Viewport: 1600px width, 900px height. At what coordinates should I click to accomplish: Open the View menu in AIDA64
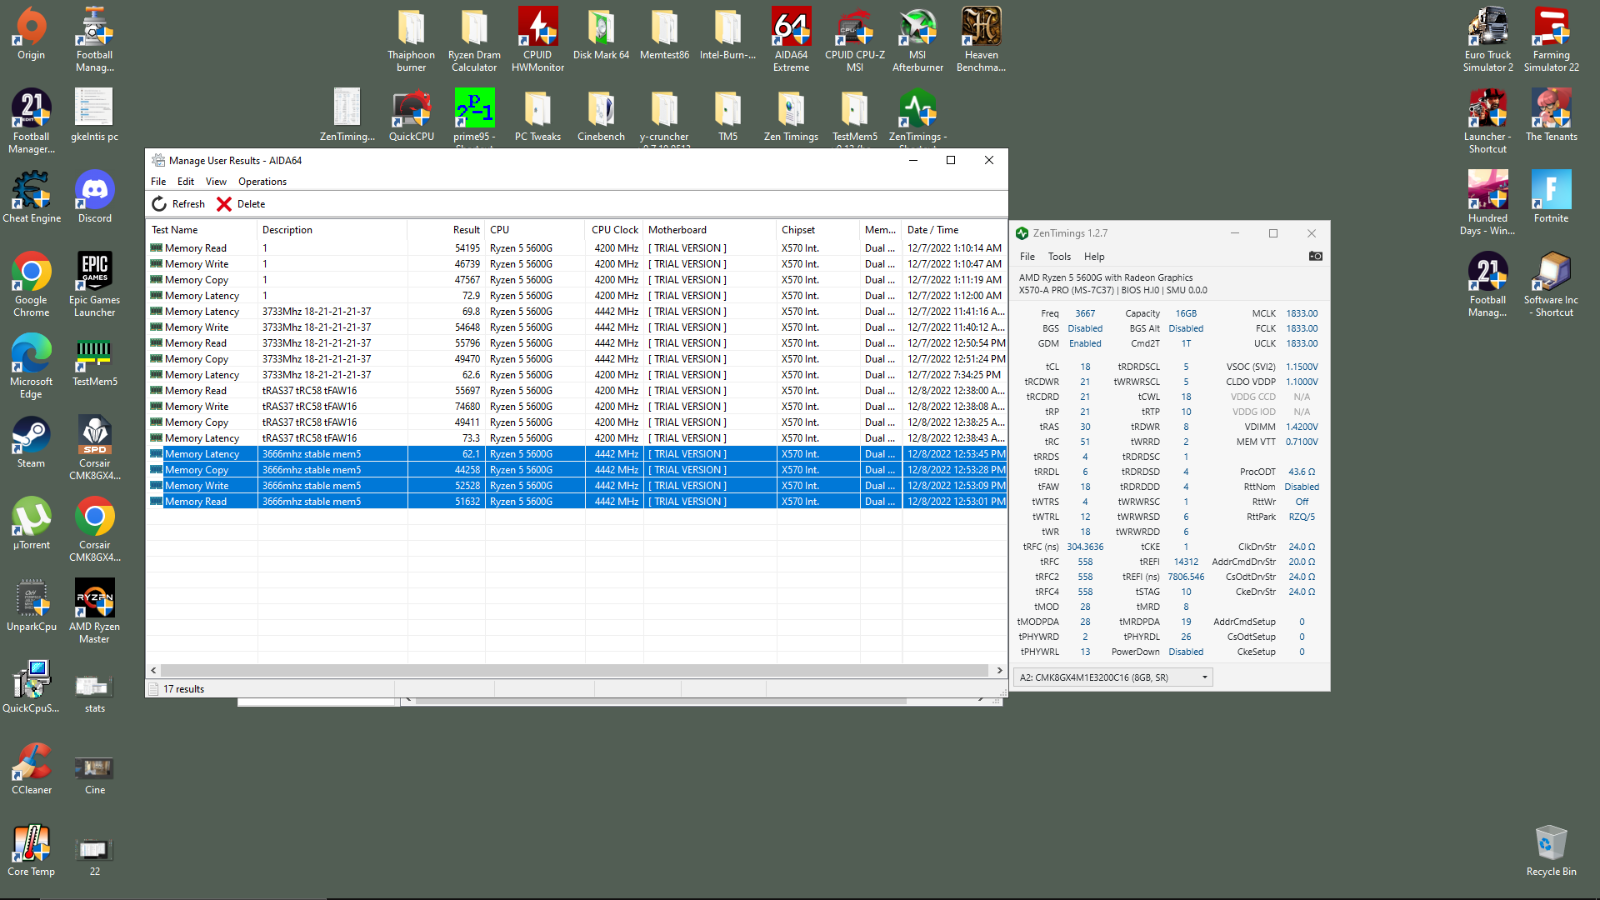pyautogui.click(x=216, y=182)
